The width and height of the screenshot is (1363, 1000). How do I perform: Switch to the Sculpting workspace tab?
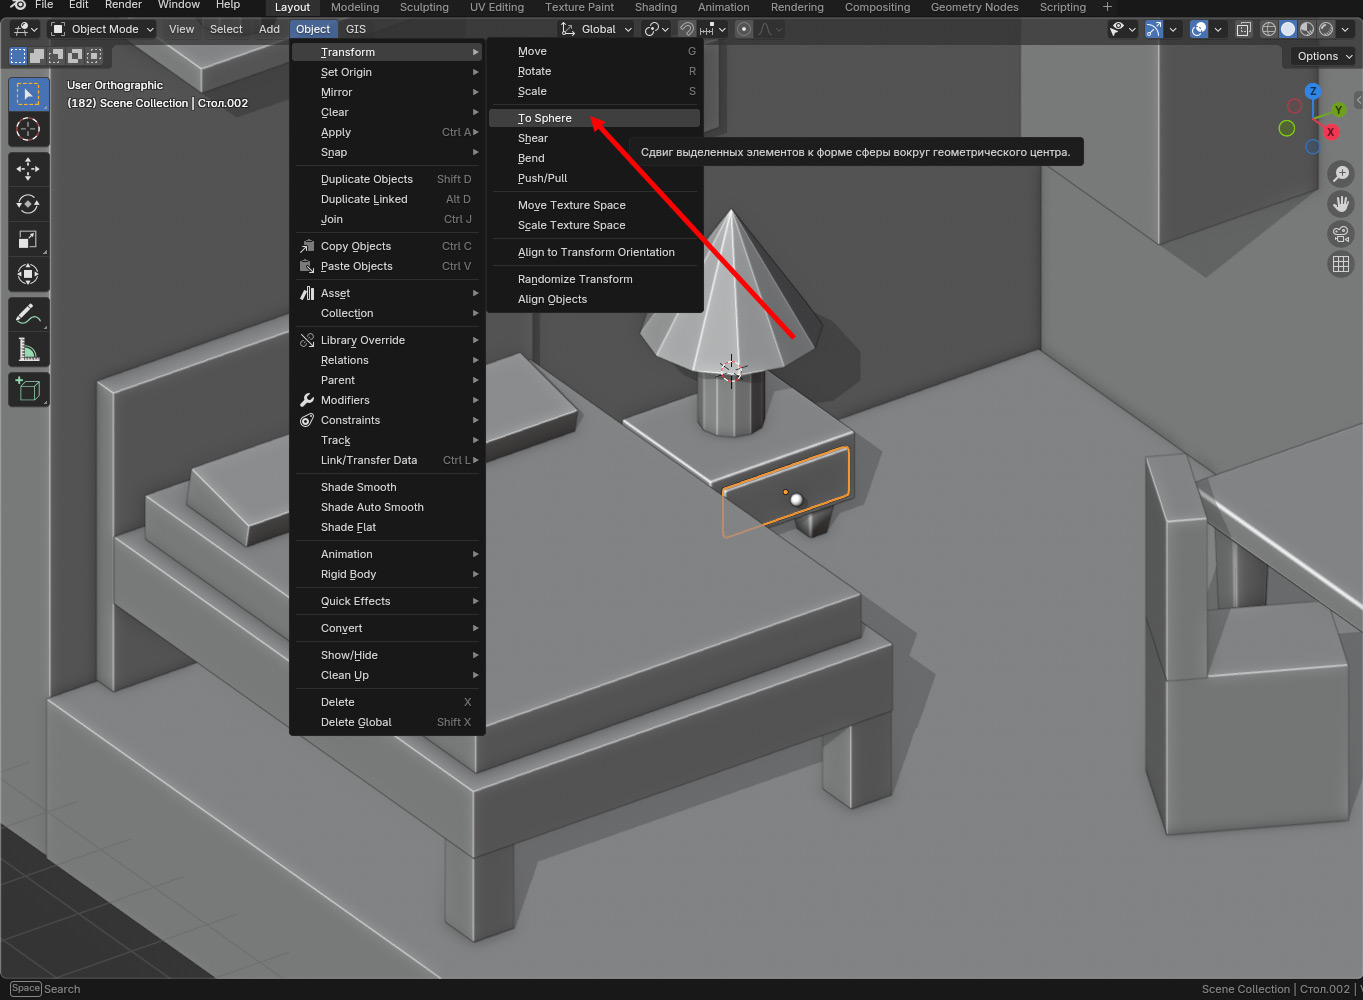pos(424,7)
